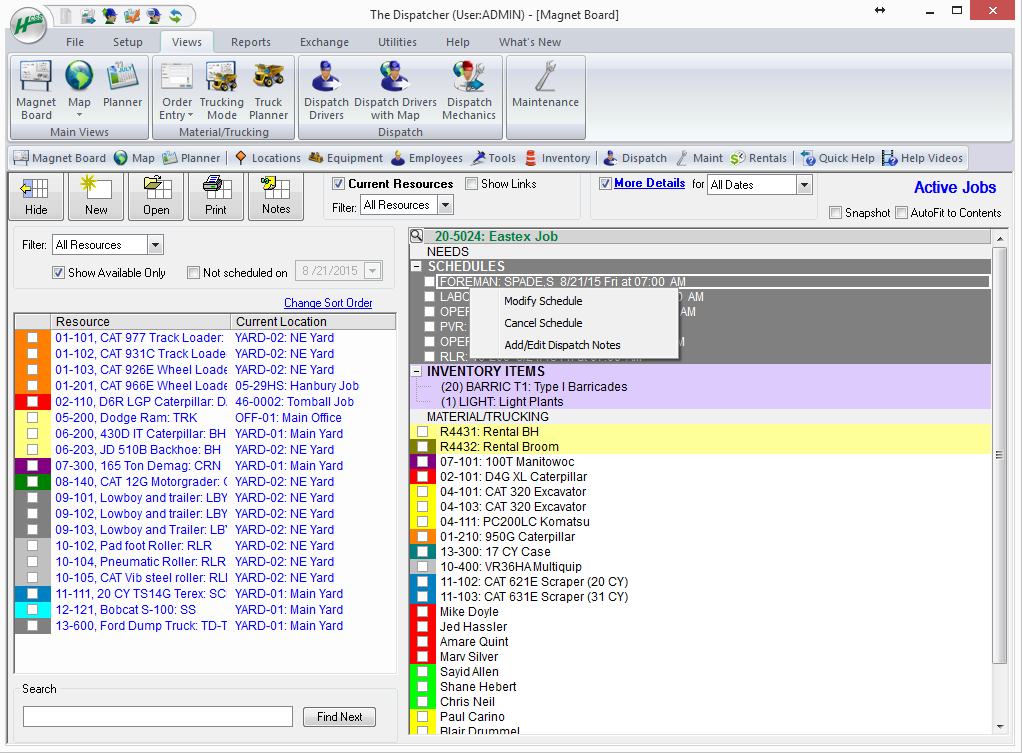Image resolution: width=1022 pixels, height=753 pixels.
Task: Click the Change Sort Order link
Action: click(328, 303)
